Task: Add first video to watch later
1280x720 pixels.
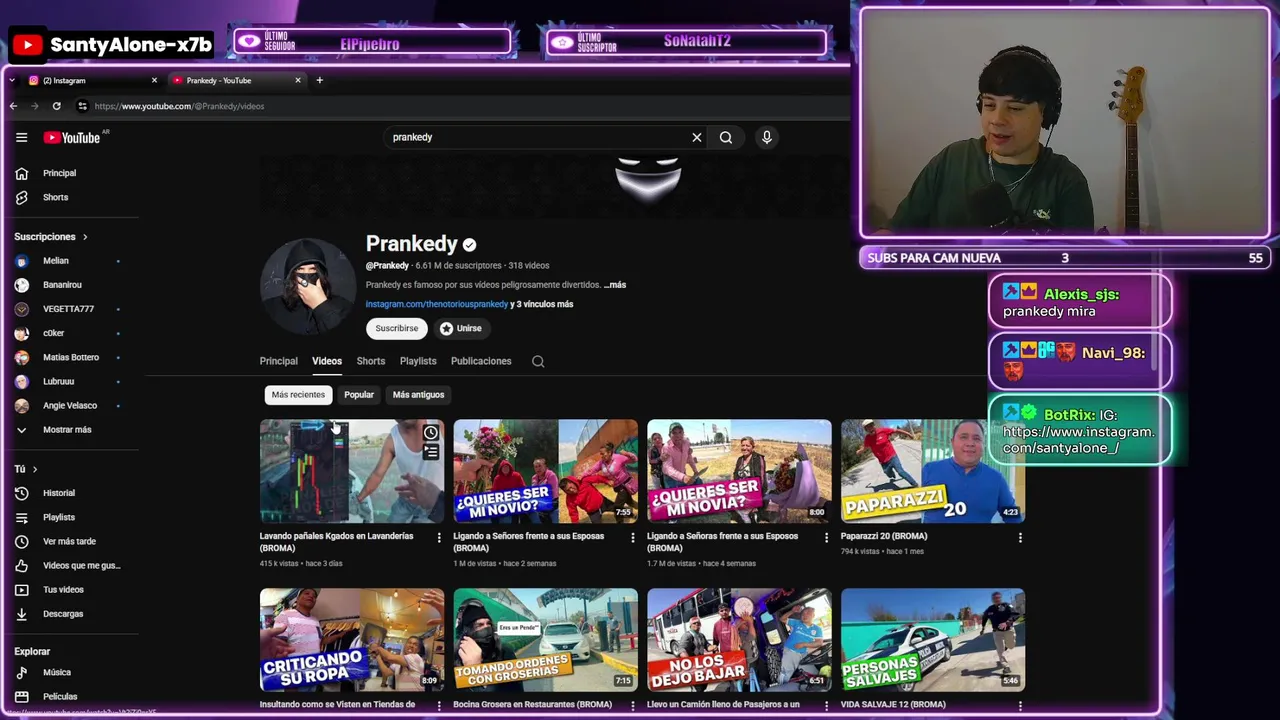Action: [x=430, y=433]
